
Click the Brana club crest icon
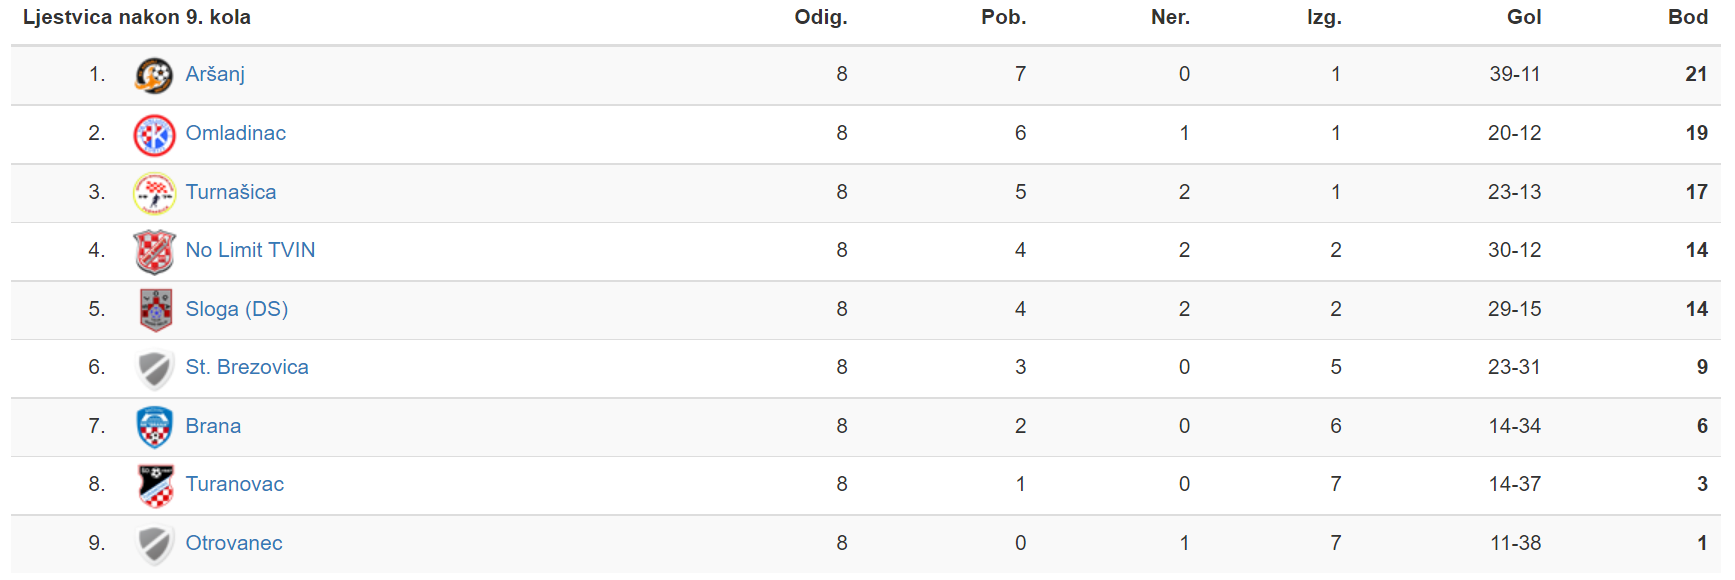tap(154, 427)
